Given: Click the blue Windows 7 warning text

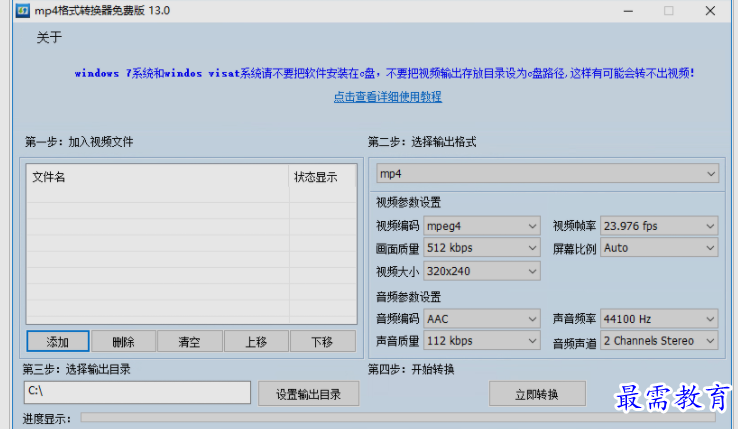Looking at the screenshot, I should pos(385,73).
